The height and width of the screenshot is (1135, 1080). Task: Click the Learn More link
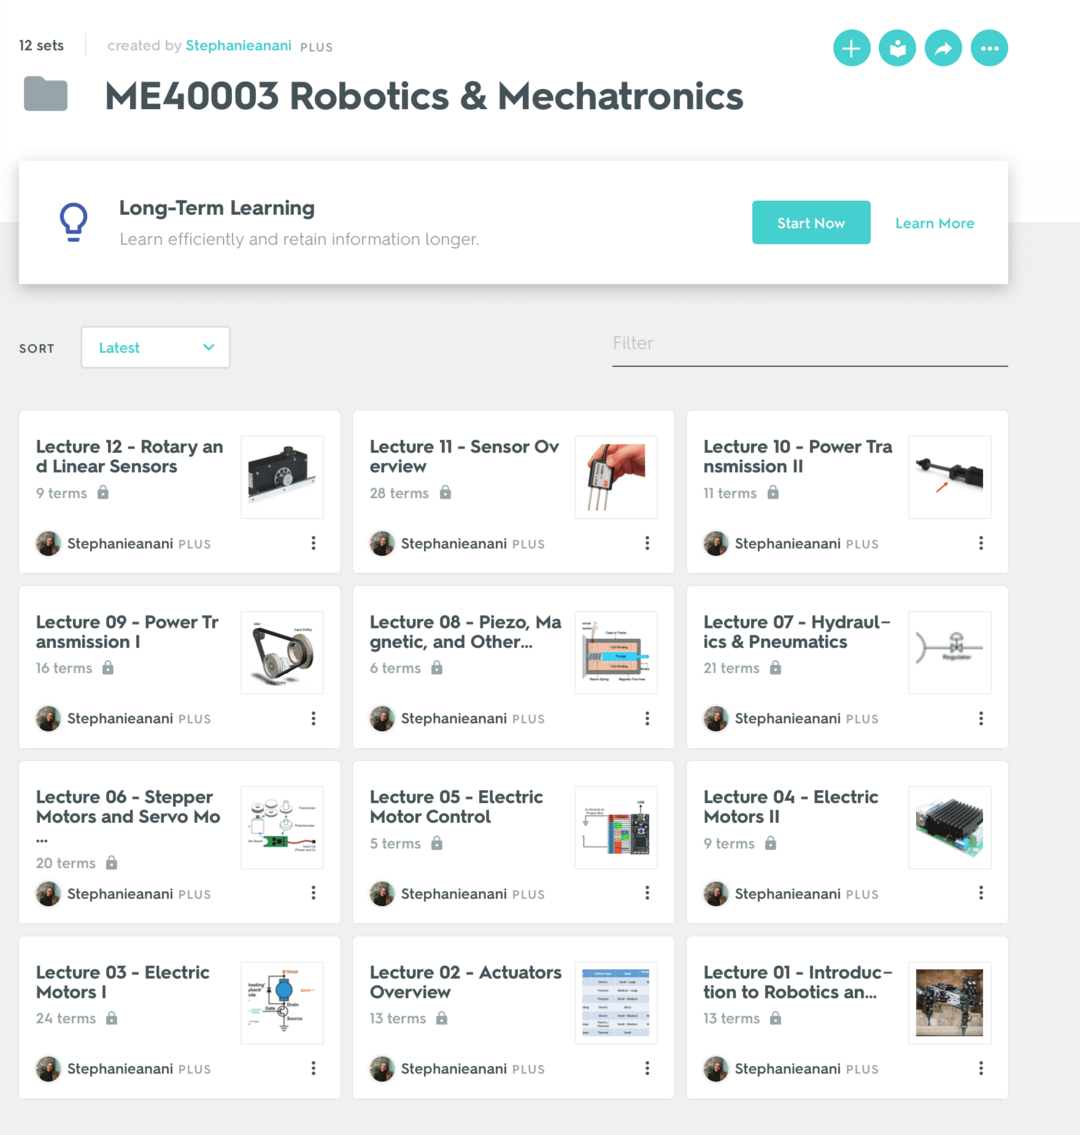pyautogui.click(x=934, y=223)
